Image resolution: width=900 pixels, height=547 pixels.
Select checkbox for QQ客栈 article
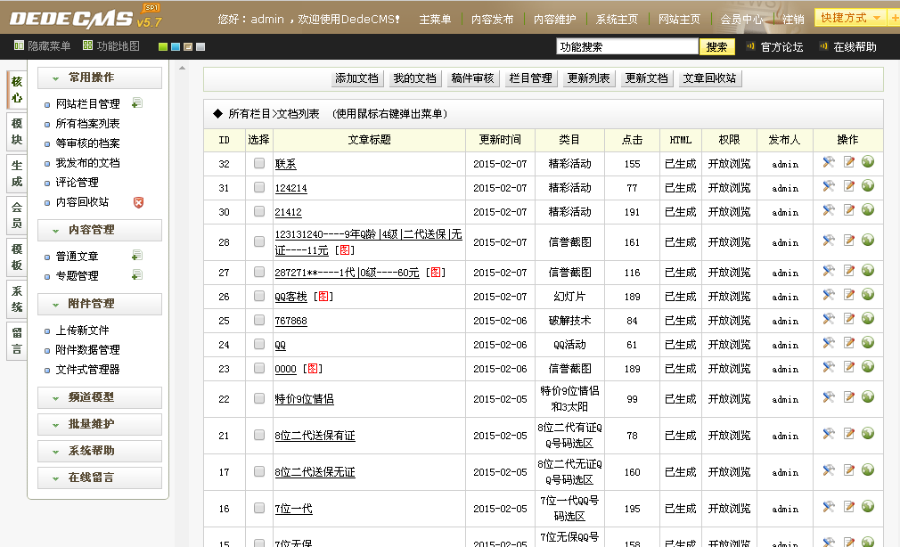[x=259, y=296]
